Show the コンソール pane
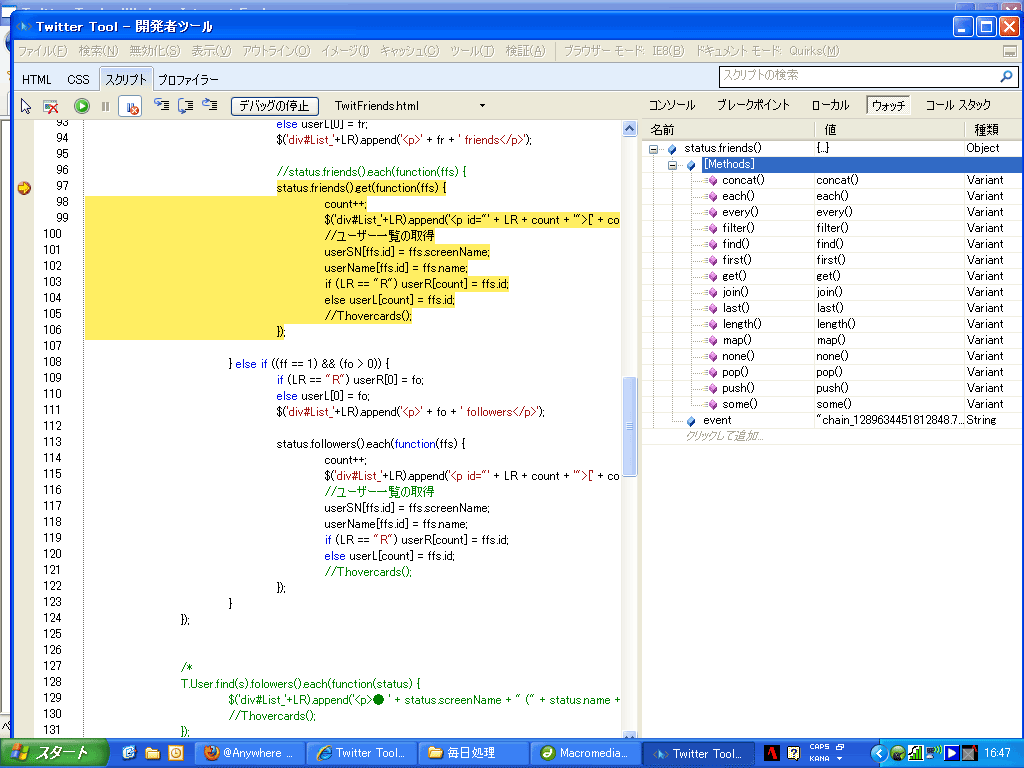The width and height of the screenshot is (1024, 768). coord(672,105)
